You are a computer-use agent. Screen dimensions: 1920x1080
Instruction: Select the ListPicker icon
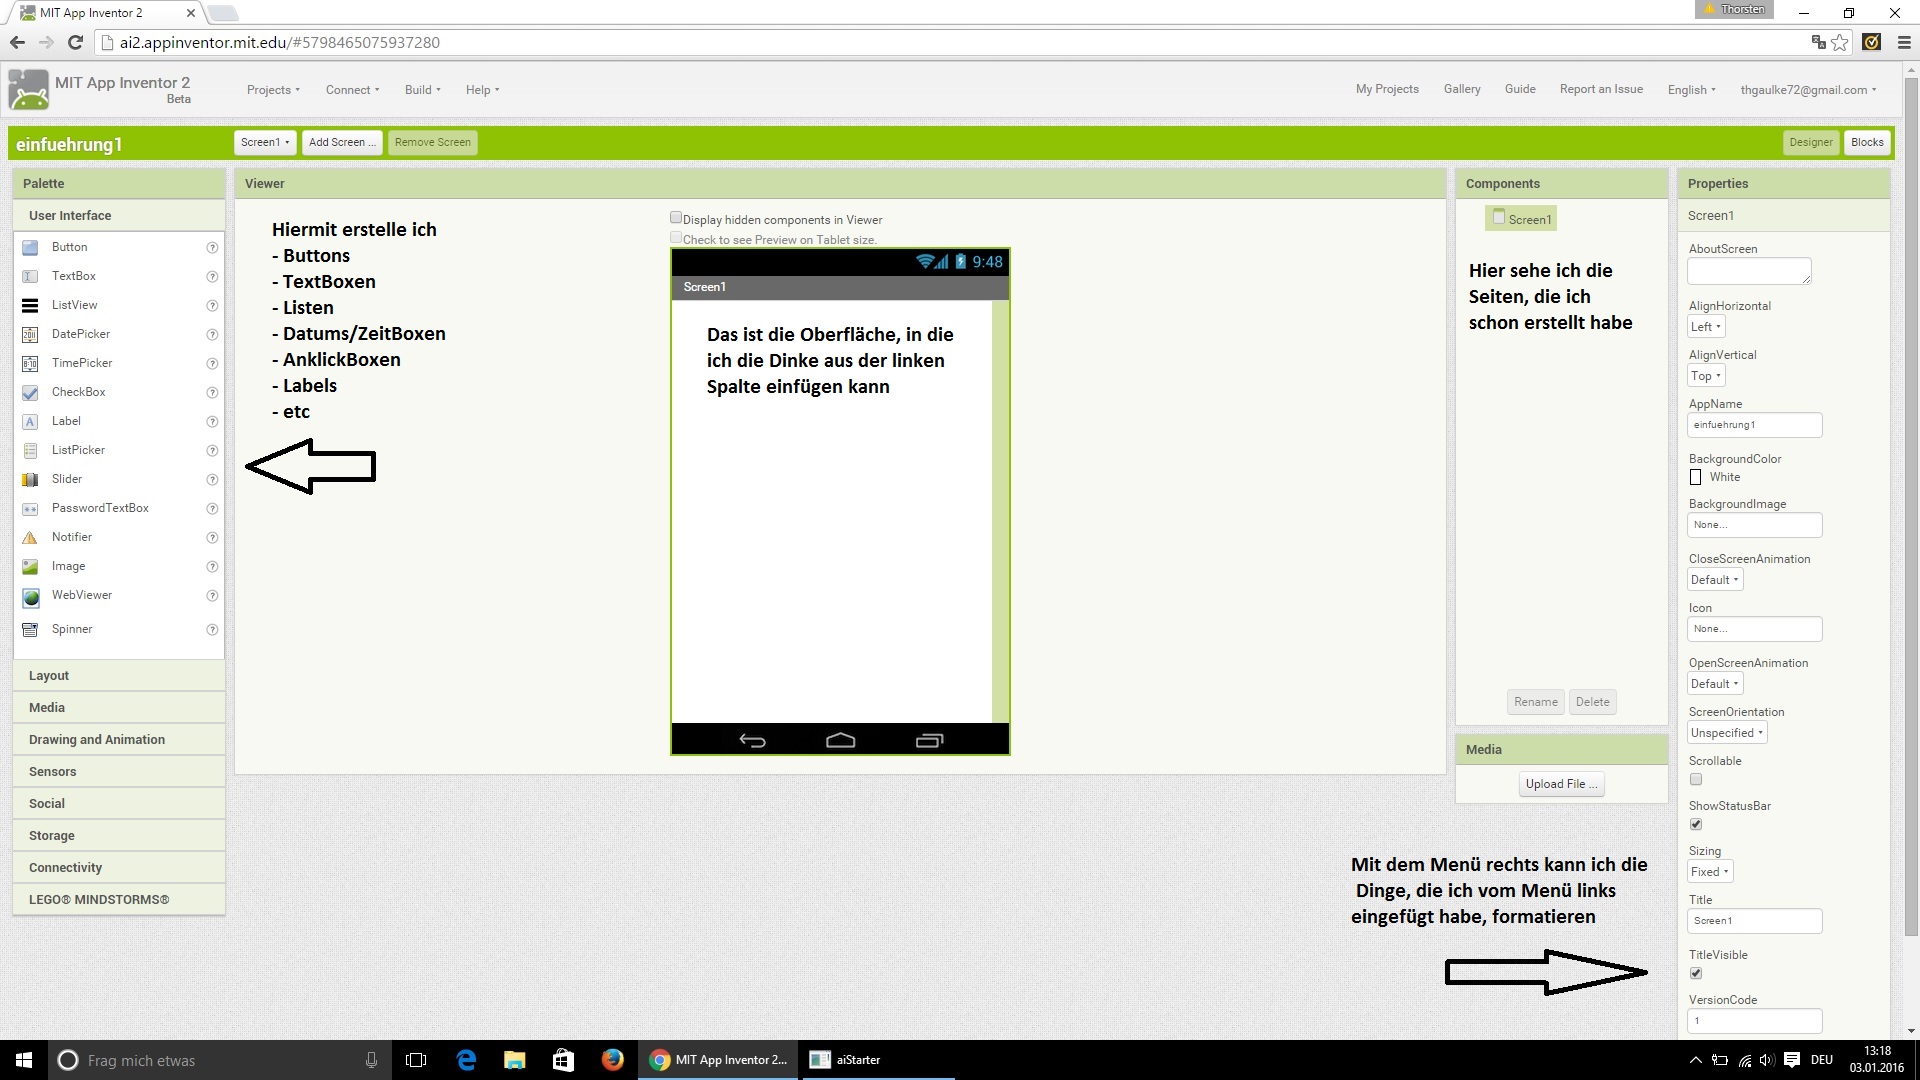(30, 450)
